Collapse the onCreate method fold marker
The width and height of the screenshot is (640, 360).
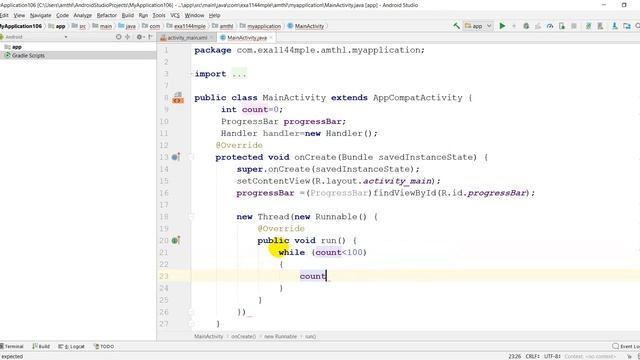pyautogui.click(x=191, y=157)
